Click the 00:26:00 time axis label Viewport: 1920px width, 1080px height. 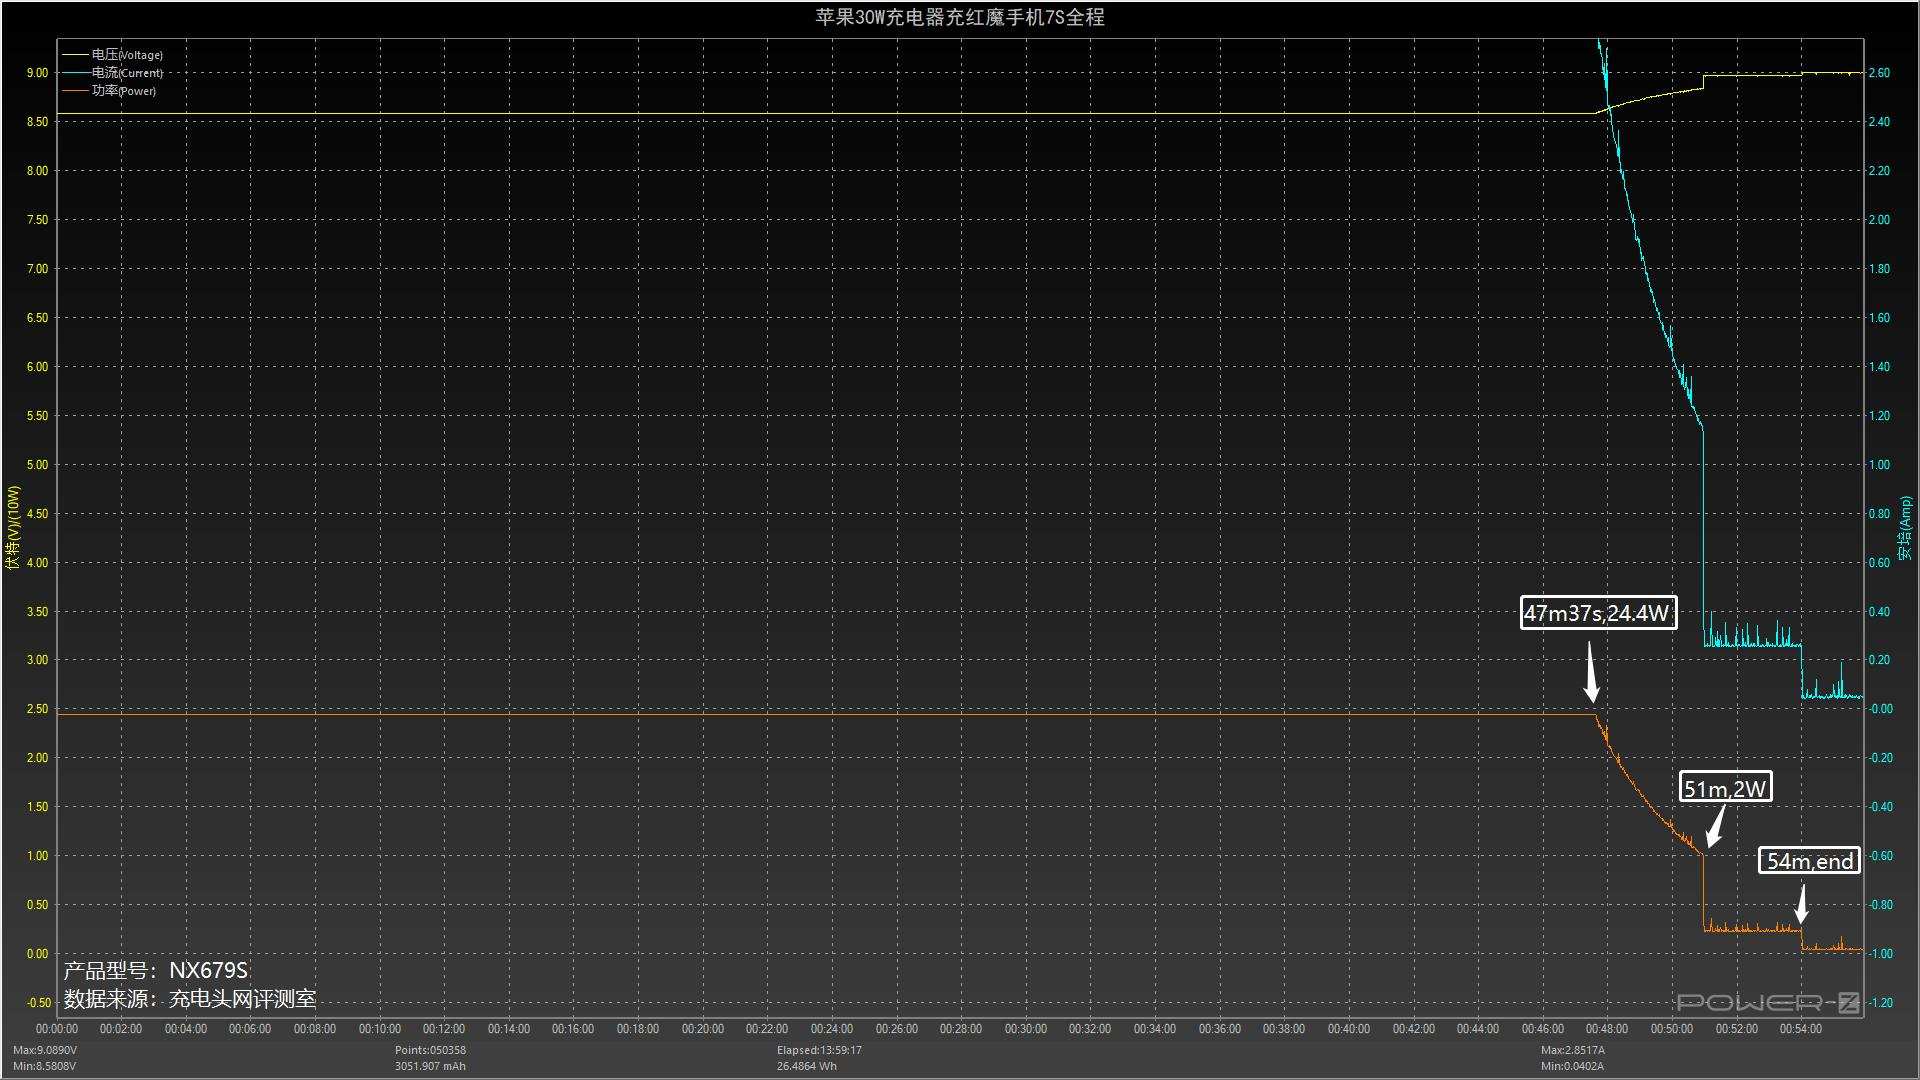pos(897,1029)
